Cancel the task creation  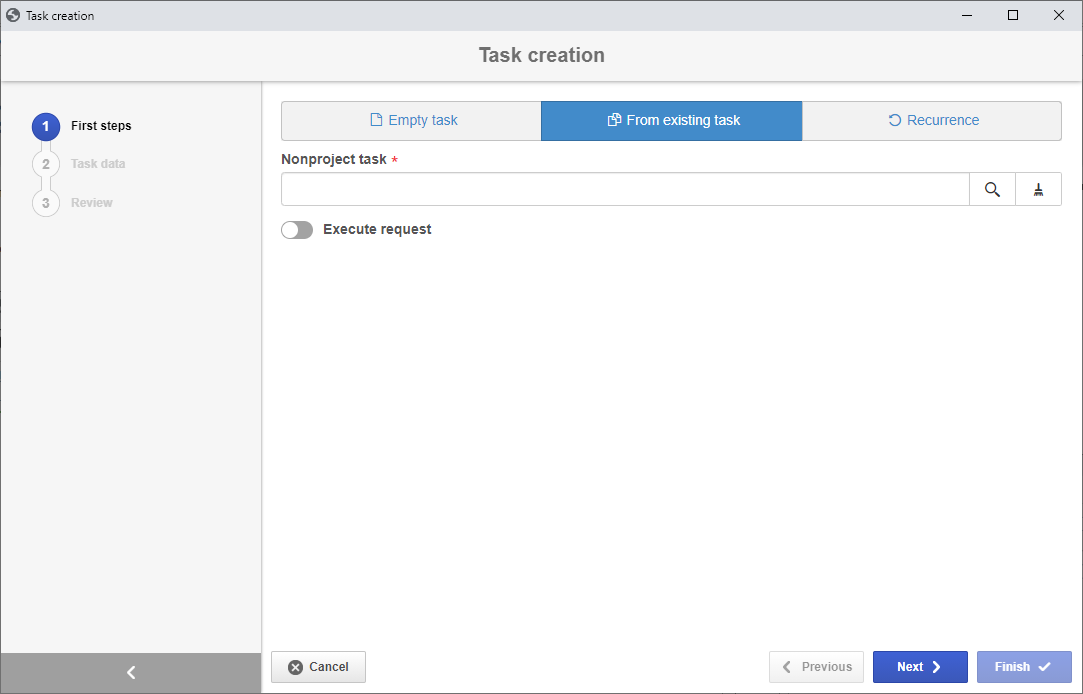318,667
